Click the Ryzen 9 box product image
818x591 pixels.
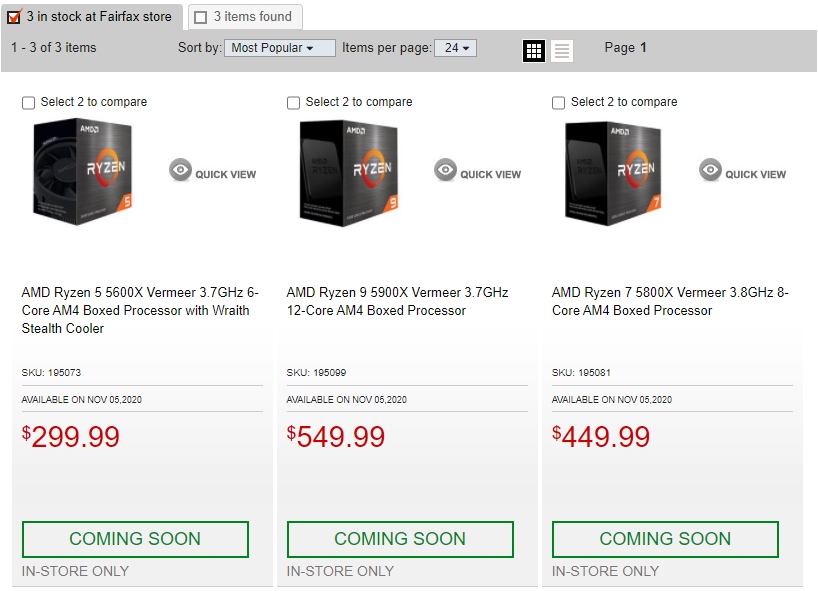pos(348,173)
